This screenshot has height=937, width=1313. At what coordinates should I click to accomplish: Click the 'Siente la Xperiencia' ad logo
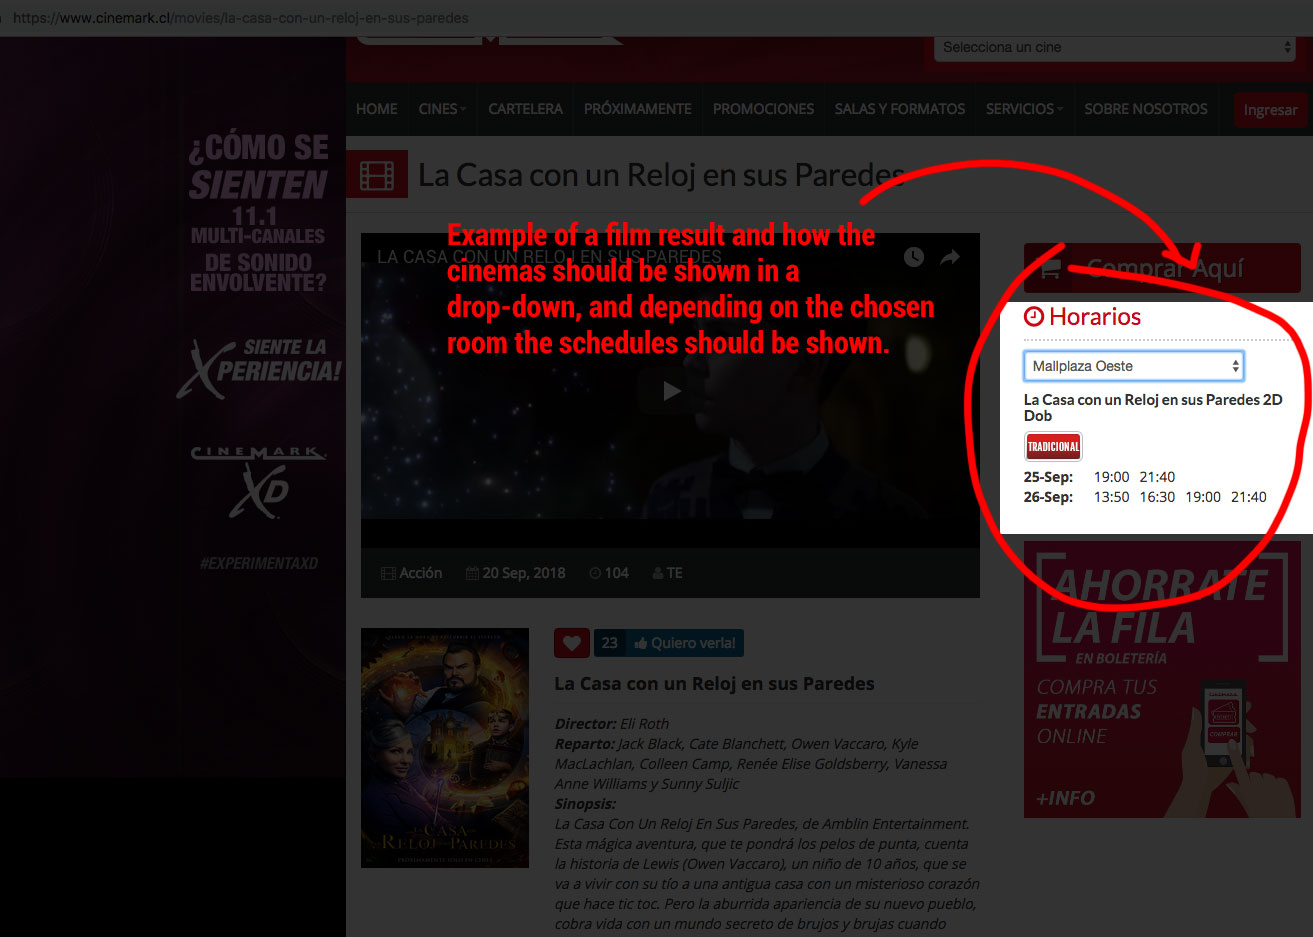pos(259,367)
